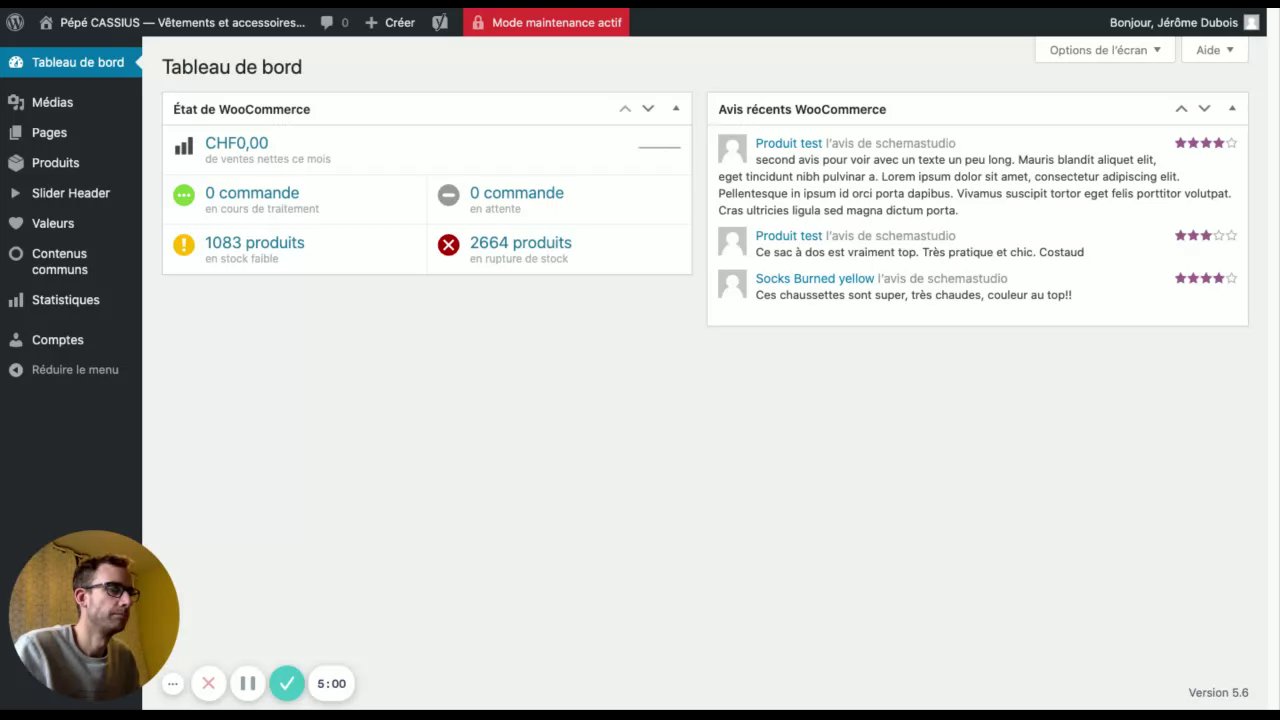Click the Contenus communs circle icon

16,254
